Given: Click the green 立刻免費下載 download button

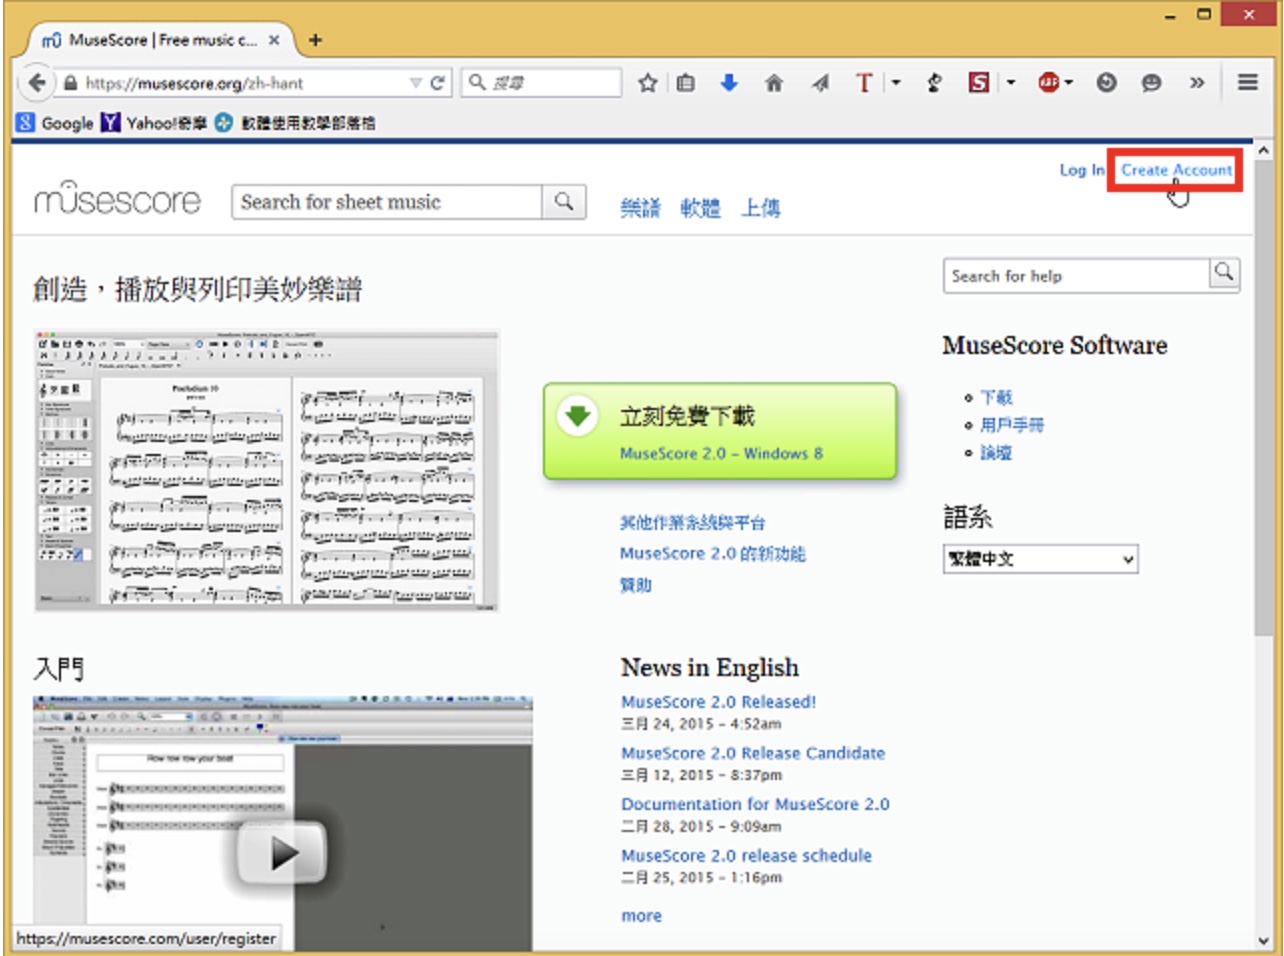Looking at the screenshot, I should click(720, 431).
